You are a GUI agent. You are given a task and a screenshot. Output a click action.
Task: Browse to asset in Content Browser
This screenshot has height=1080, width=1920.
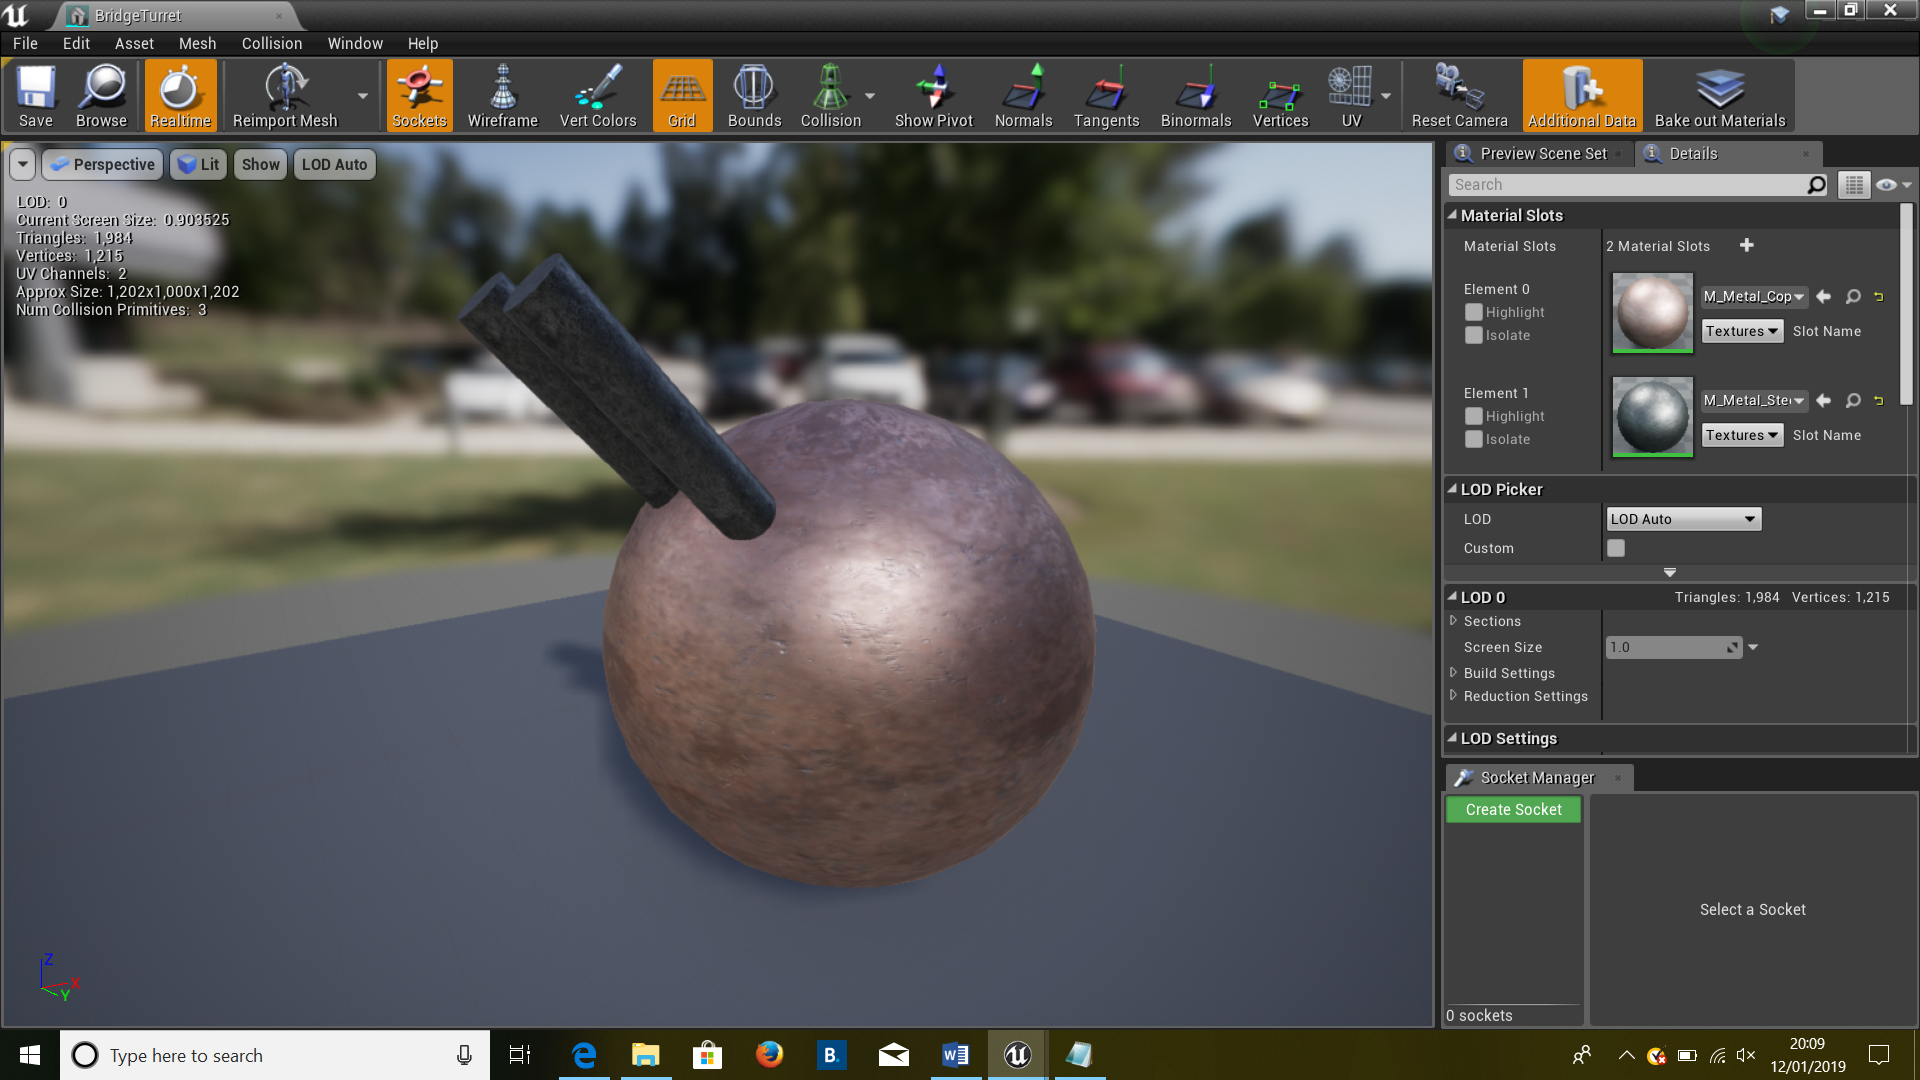[x=102, y=96]
